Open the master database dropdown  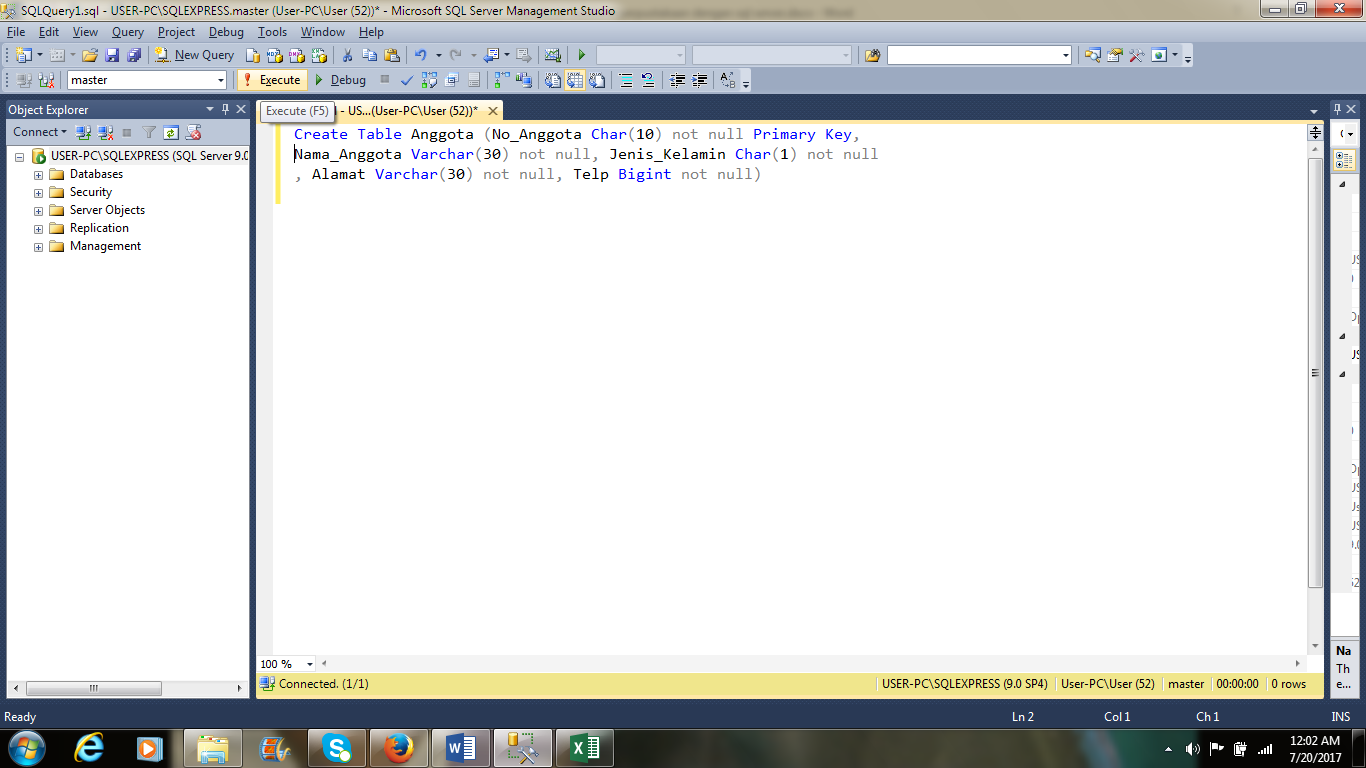pos(222,79)
